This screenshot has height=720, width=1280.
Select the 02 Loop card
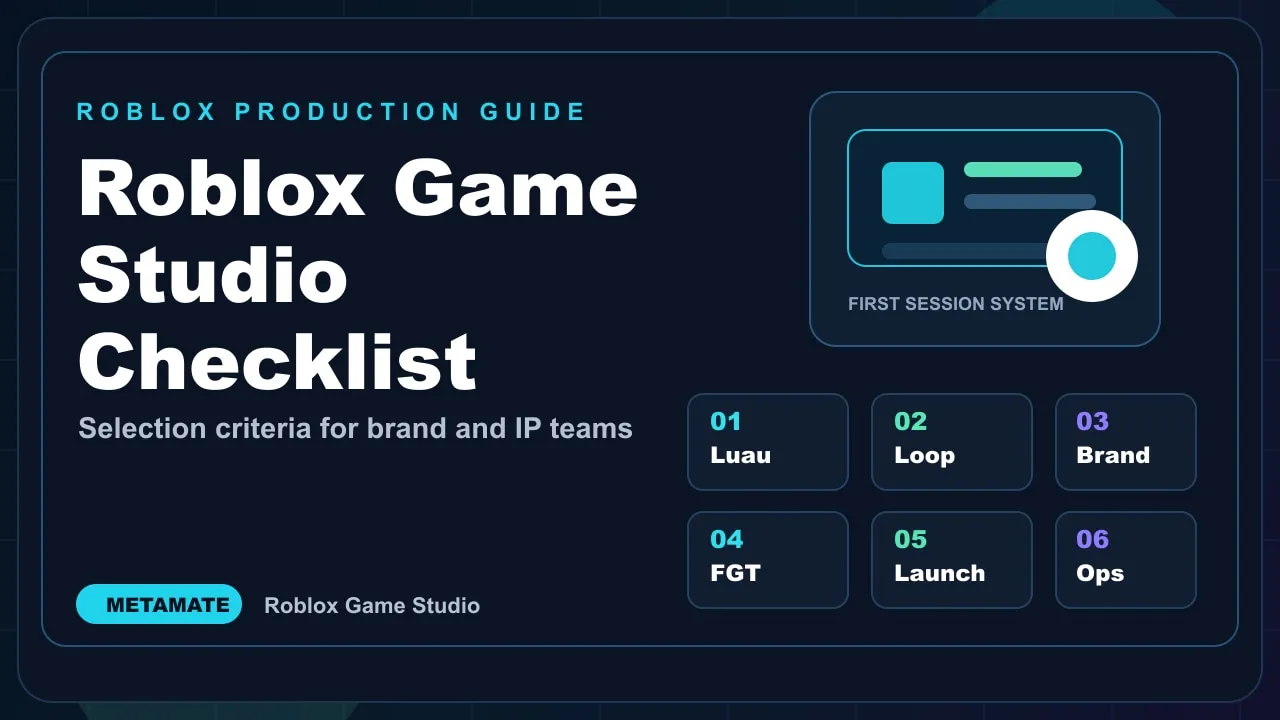(x=952, y=442)
